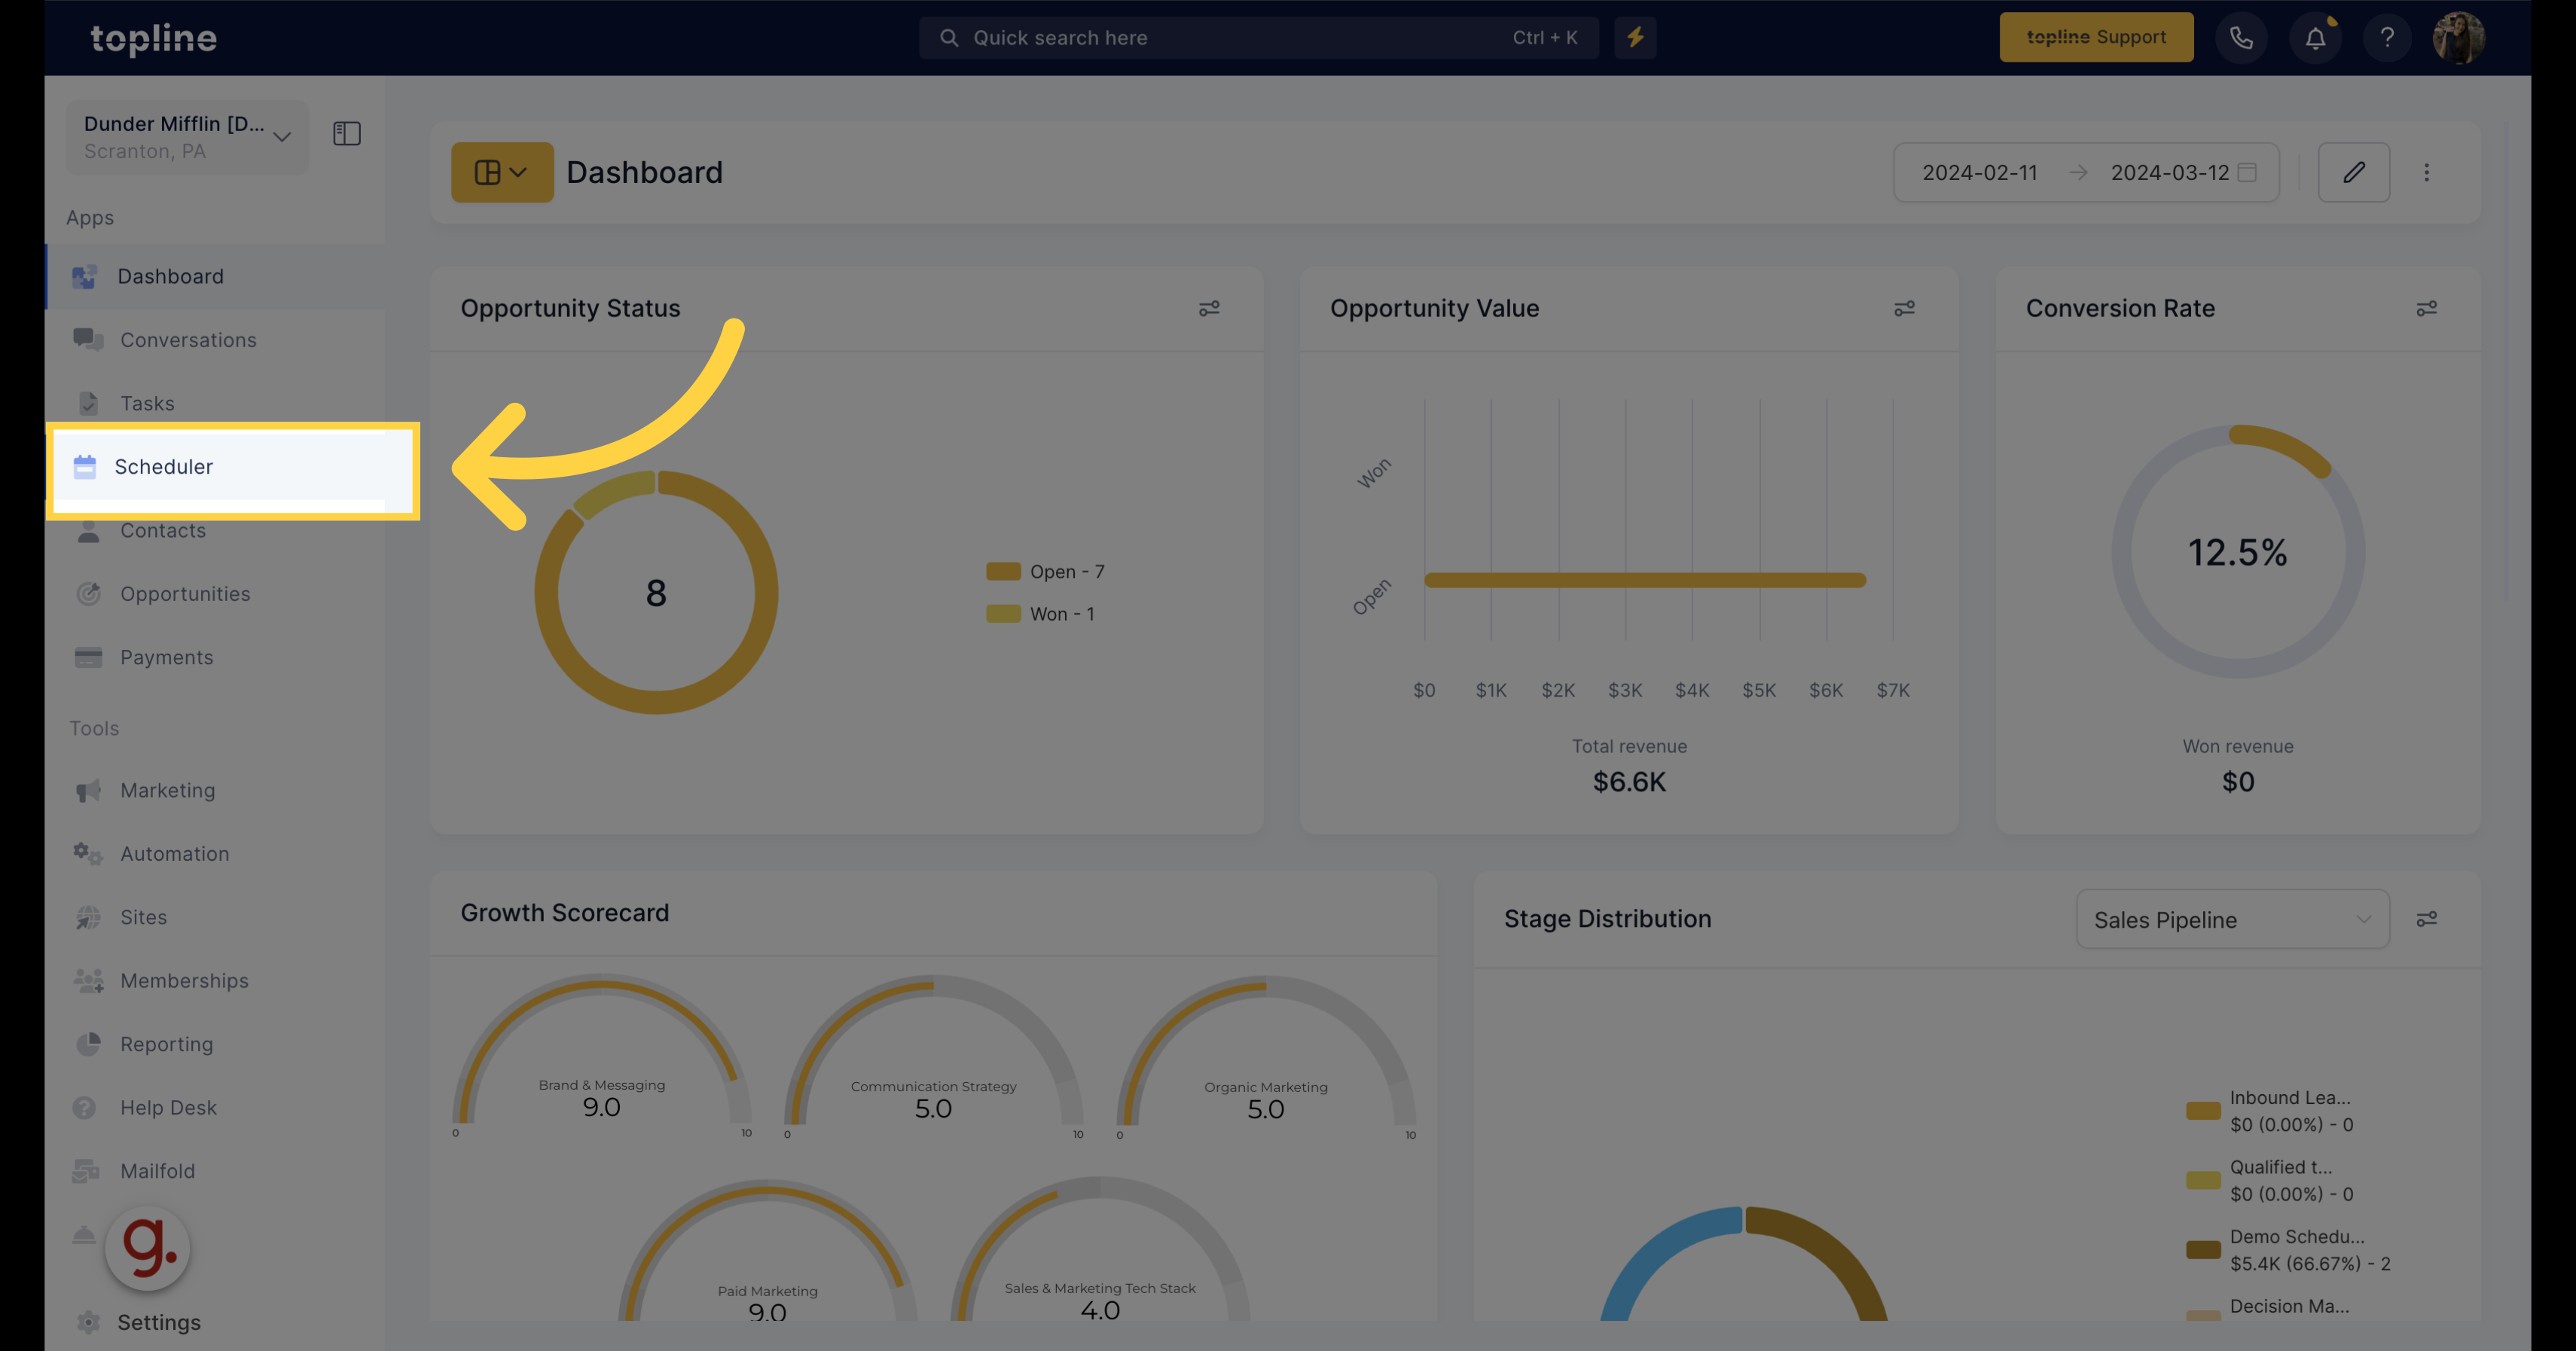Click the 12.5% conversion rate ring
Viewport: 2576px width, 1351px height.
[2238, 551]
